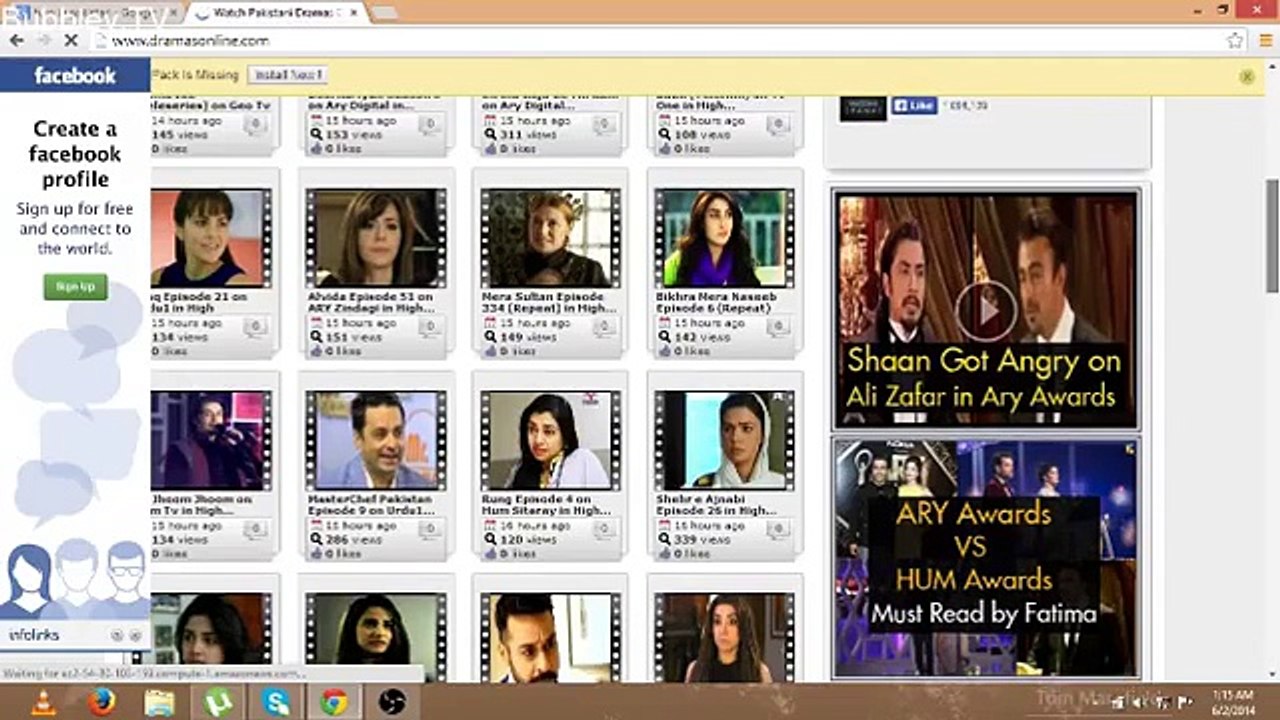Open Skype from the taskbar

276,703
